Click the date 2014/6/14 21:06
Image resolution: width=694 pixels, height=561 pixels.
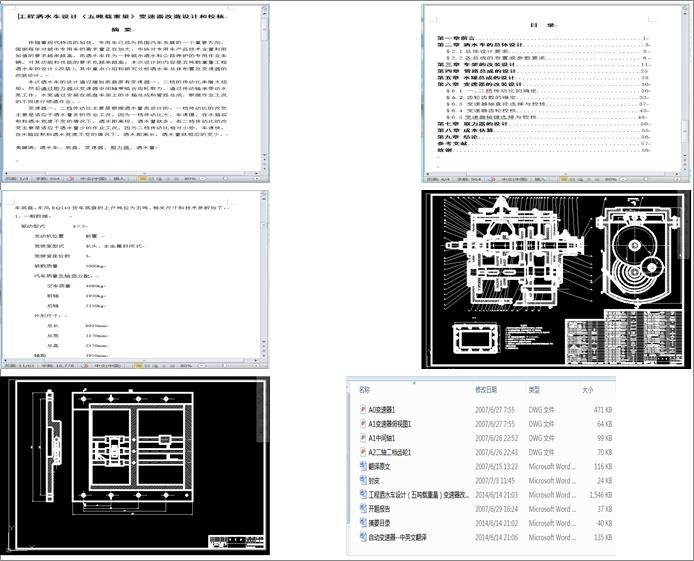pyautogui.click(x=497, y=537)
